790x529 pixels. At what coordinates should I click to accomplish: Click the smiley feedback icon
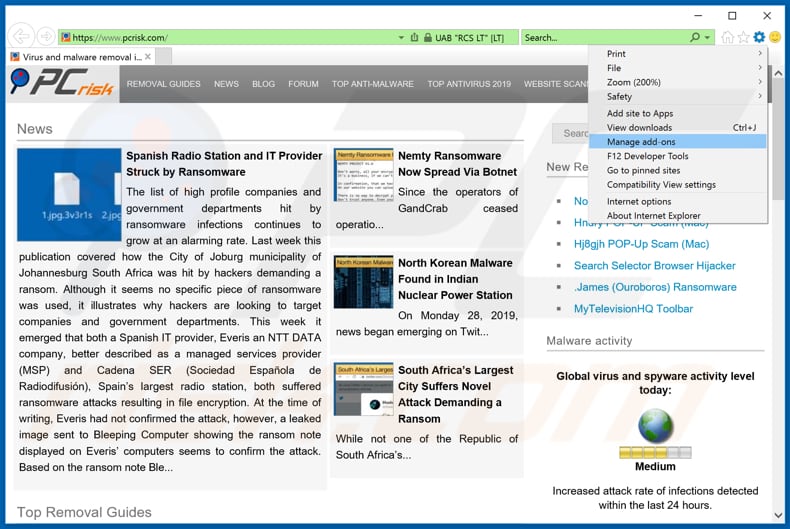coord(775,38)
